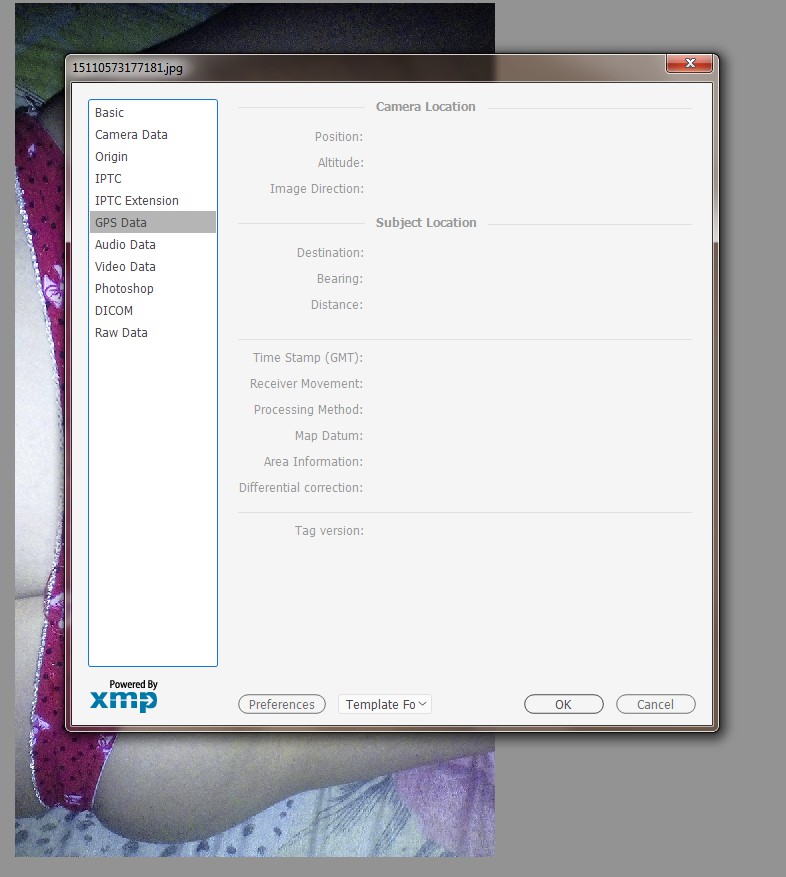This screenshot has height=877, width=786.
Task: Select the Origin category
Action: [x=153, y=157]
